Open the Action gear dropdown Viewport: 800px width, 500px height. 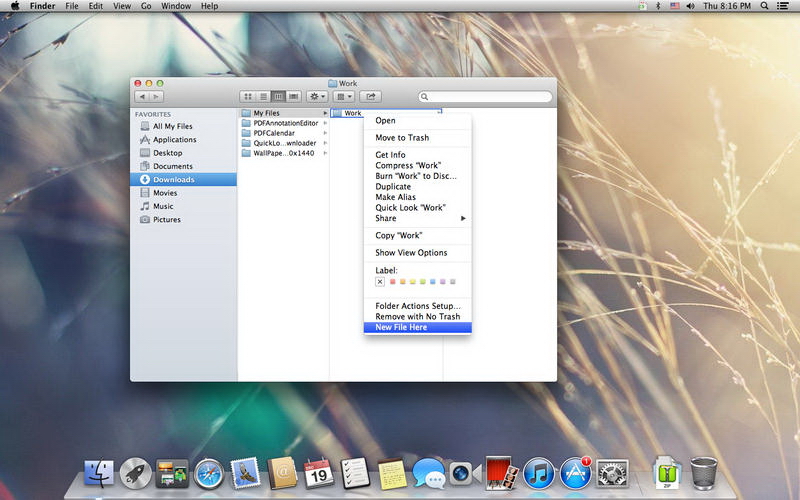pos(318,96)
